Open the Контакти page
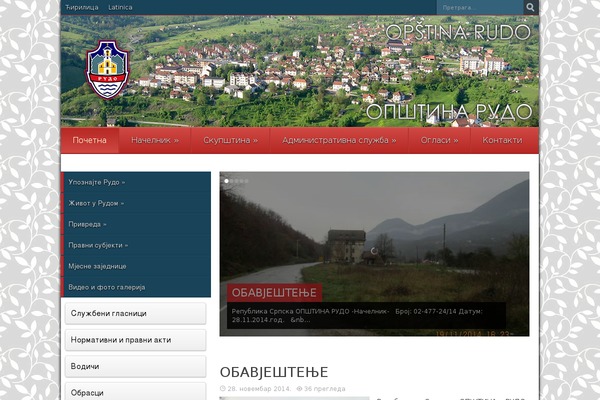The image size is (600, 400). 502,140
